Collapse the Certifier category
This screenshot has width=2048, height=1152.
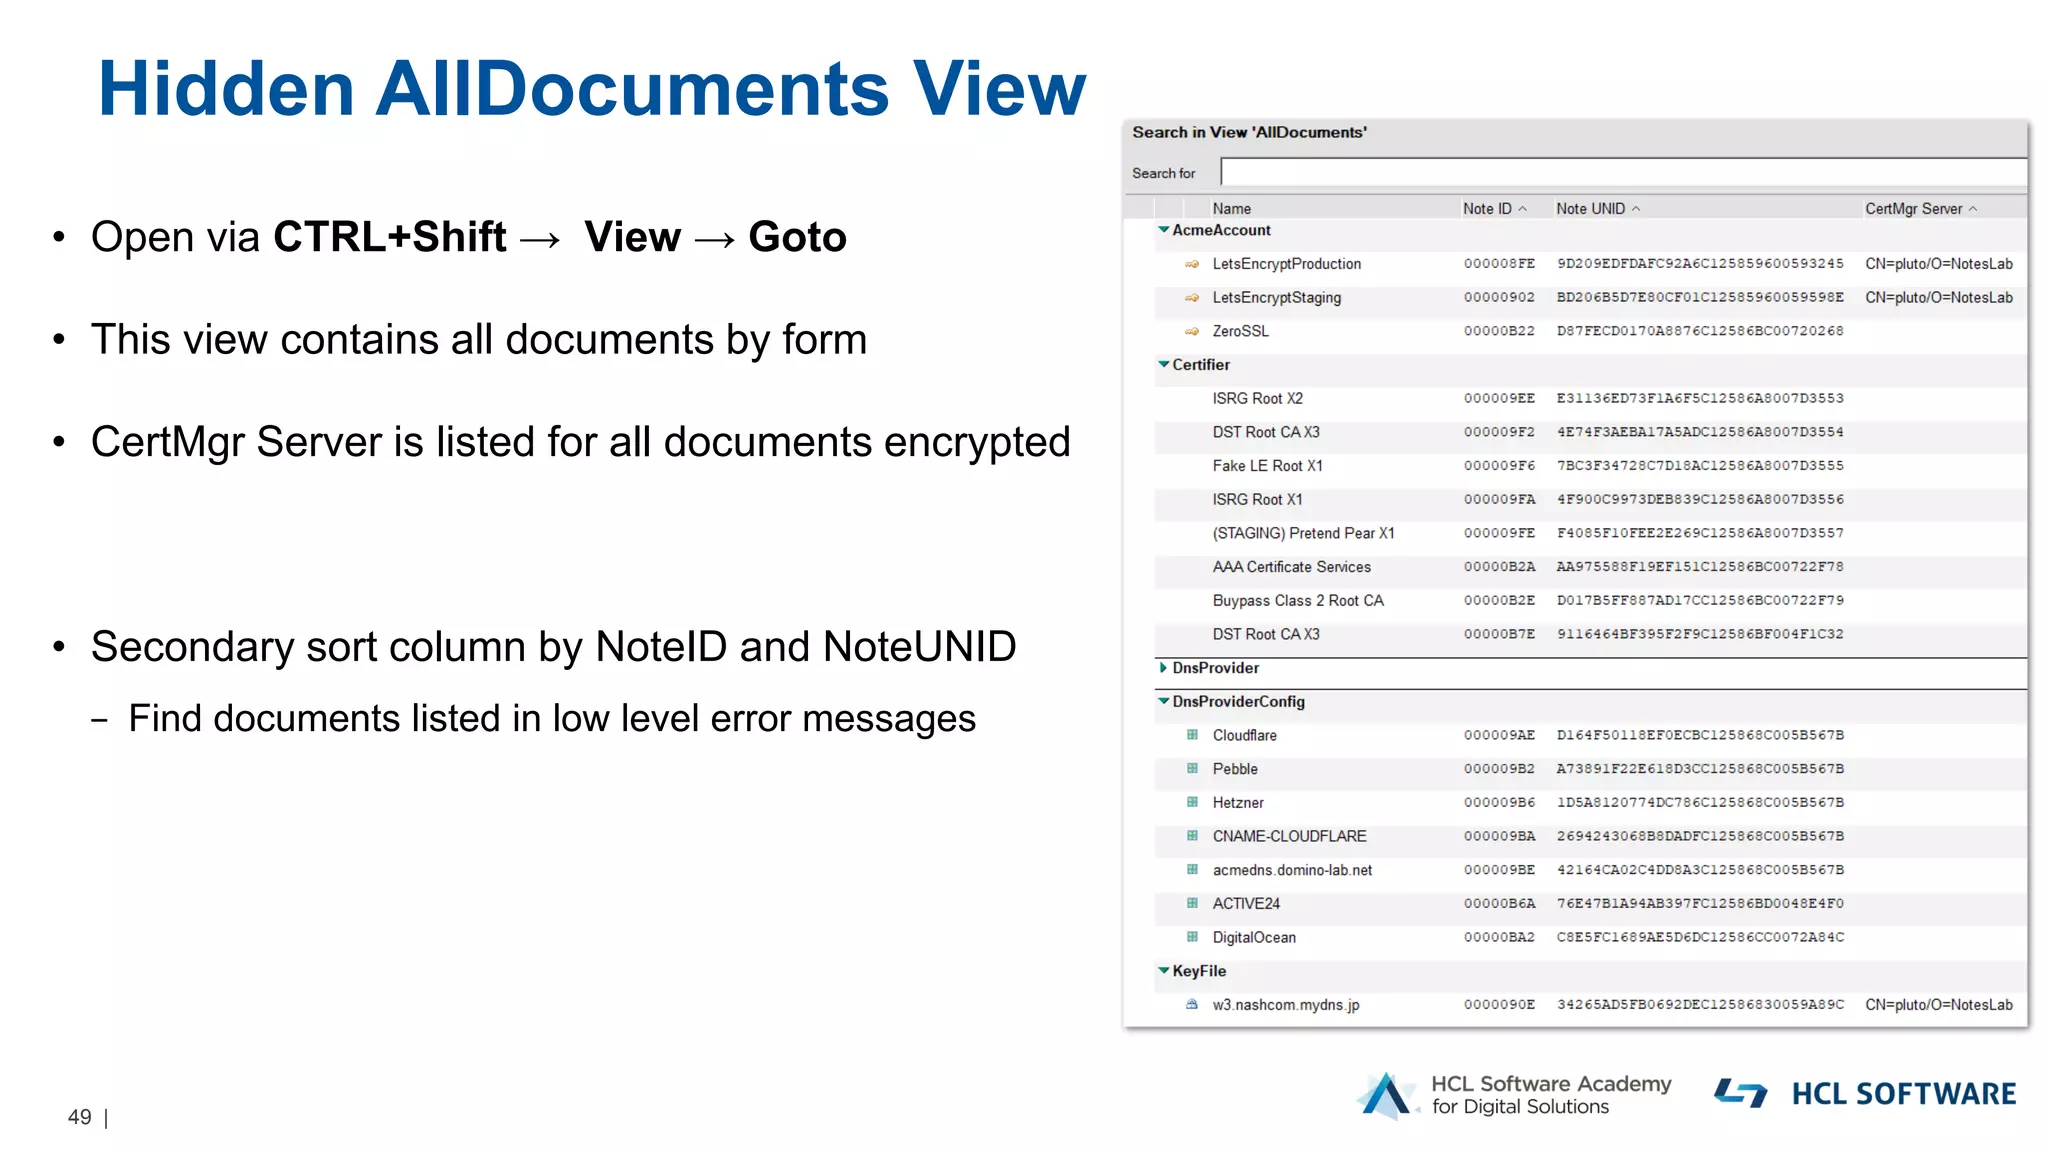click(x=1164, y=365)
